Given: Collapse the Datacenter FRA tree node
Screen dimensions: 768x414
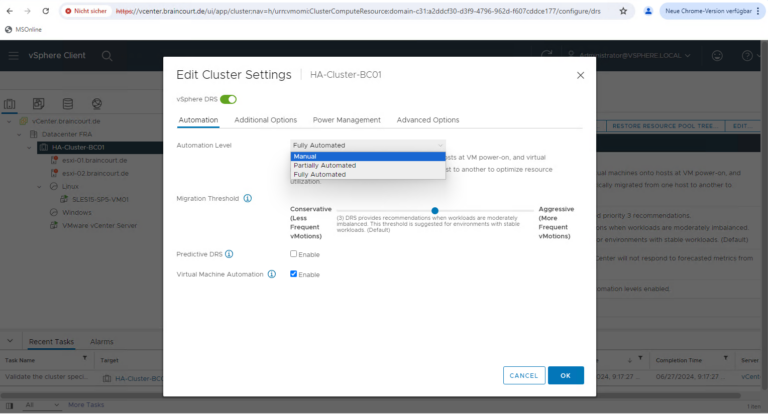Looking at the screenshot, I should click(19, 134).
